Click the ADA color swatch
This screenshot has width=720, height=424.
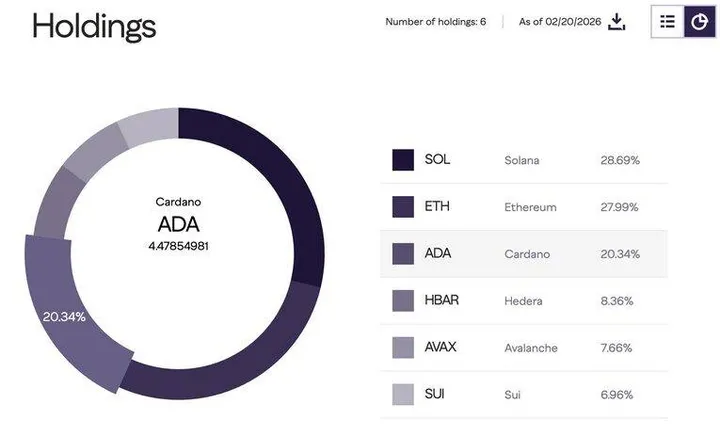coord(403,254)
